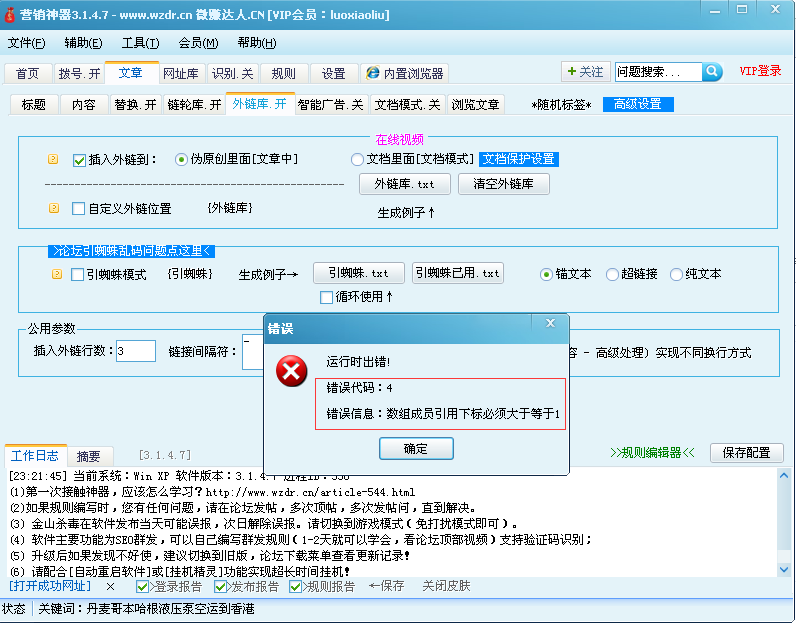
Task: Click the 高级设置 button
Action: (638, 105)
